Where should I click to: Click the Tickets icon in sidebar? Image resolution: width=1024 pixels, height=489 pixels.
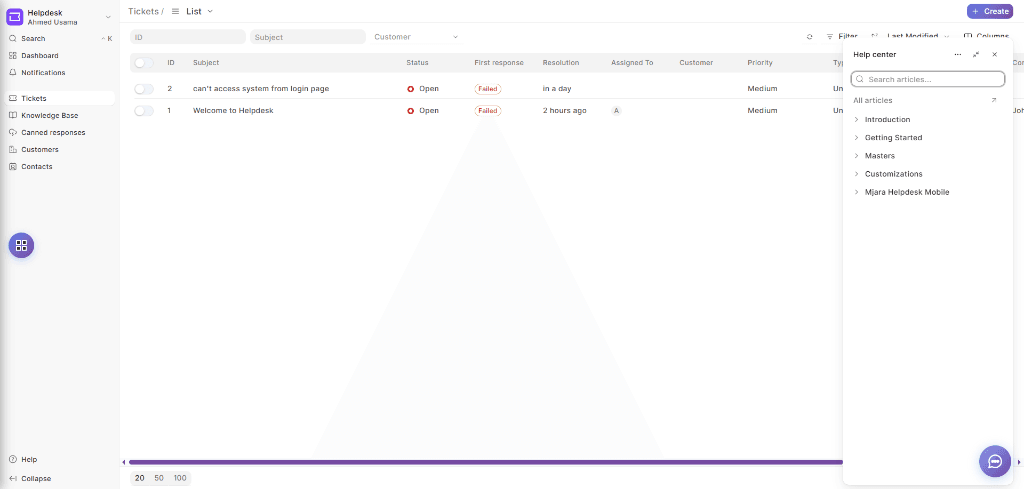pos(12,99)
